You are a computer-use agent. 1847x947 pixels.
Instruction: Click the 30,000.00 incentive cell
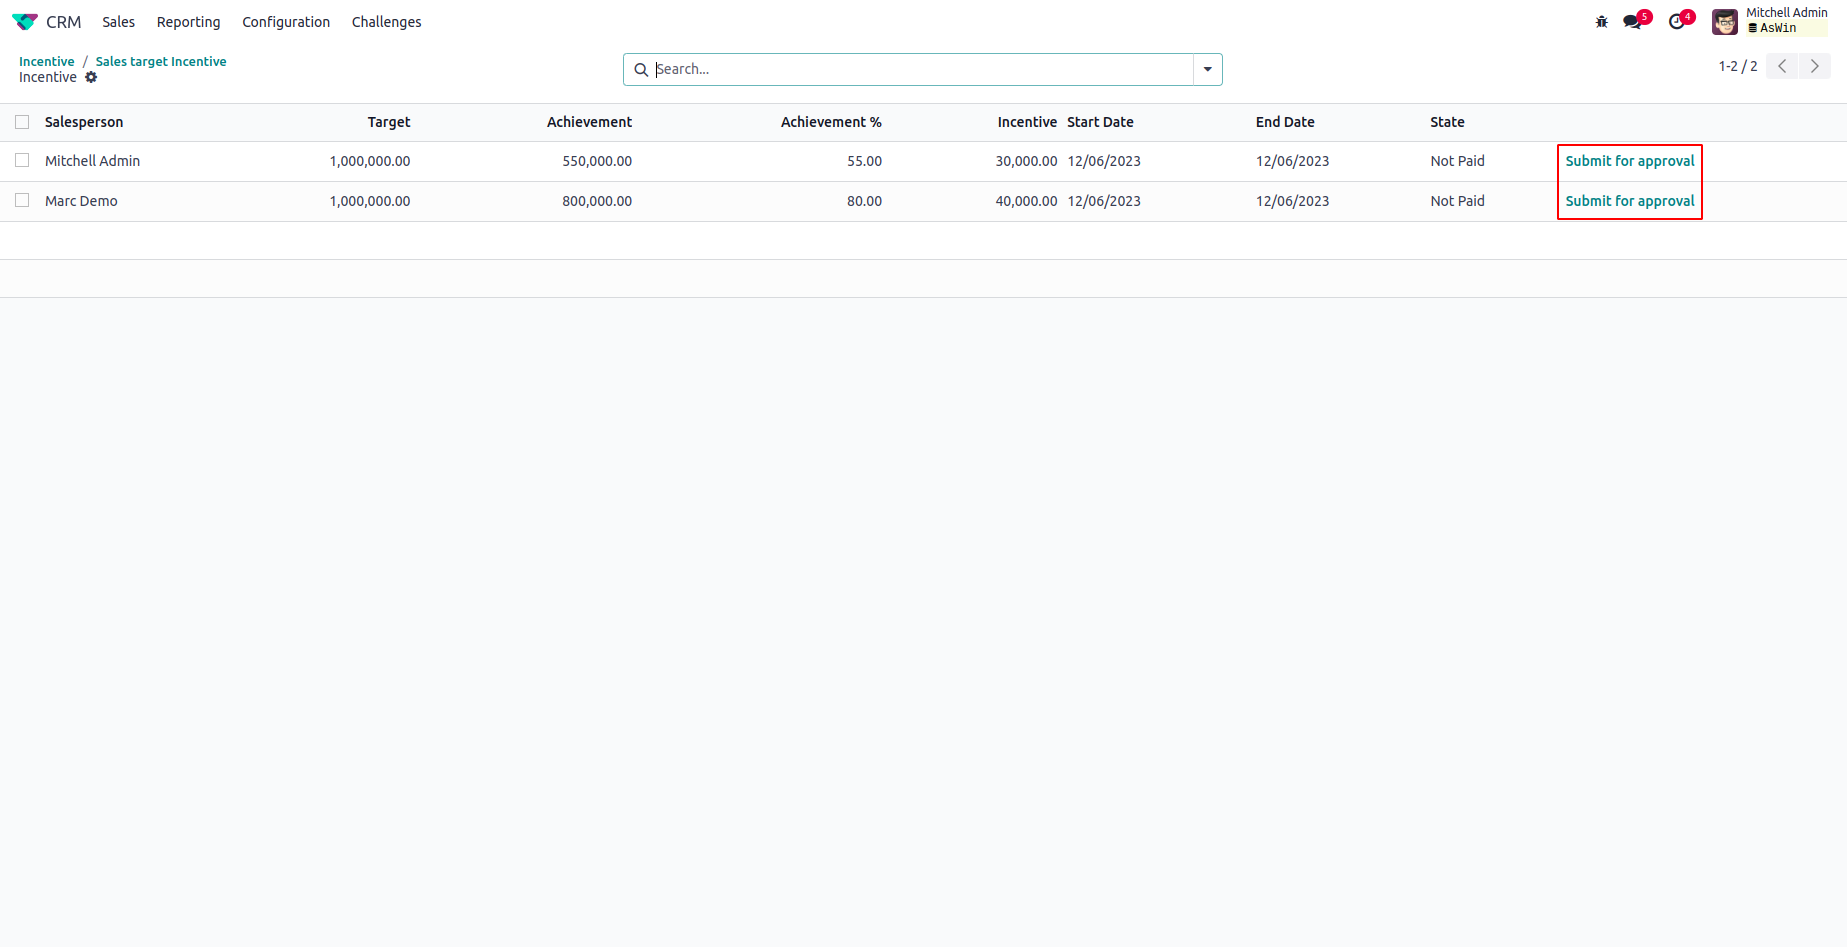(x=1026, y=161)
